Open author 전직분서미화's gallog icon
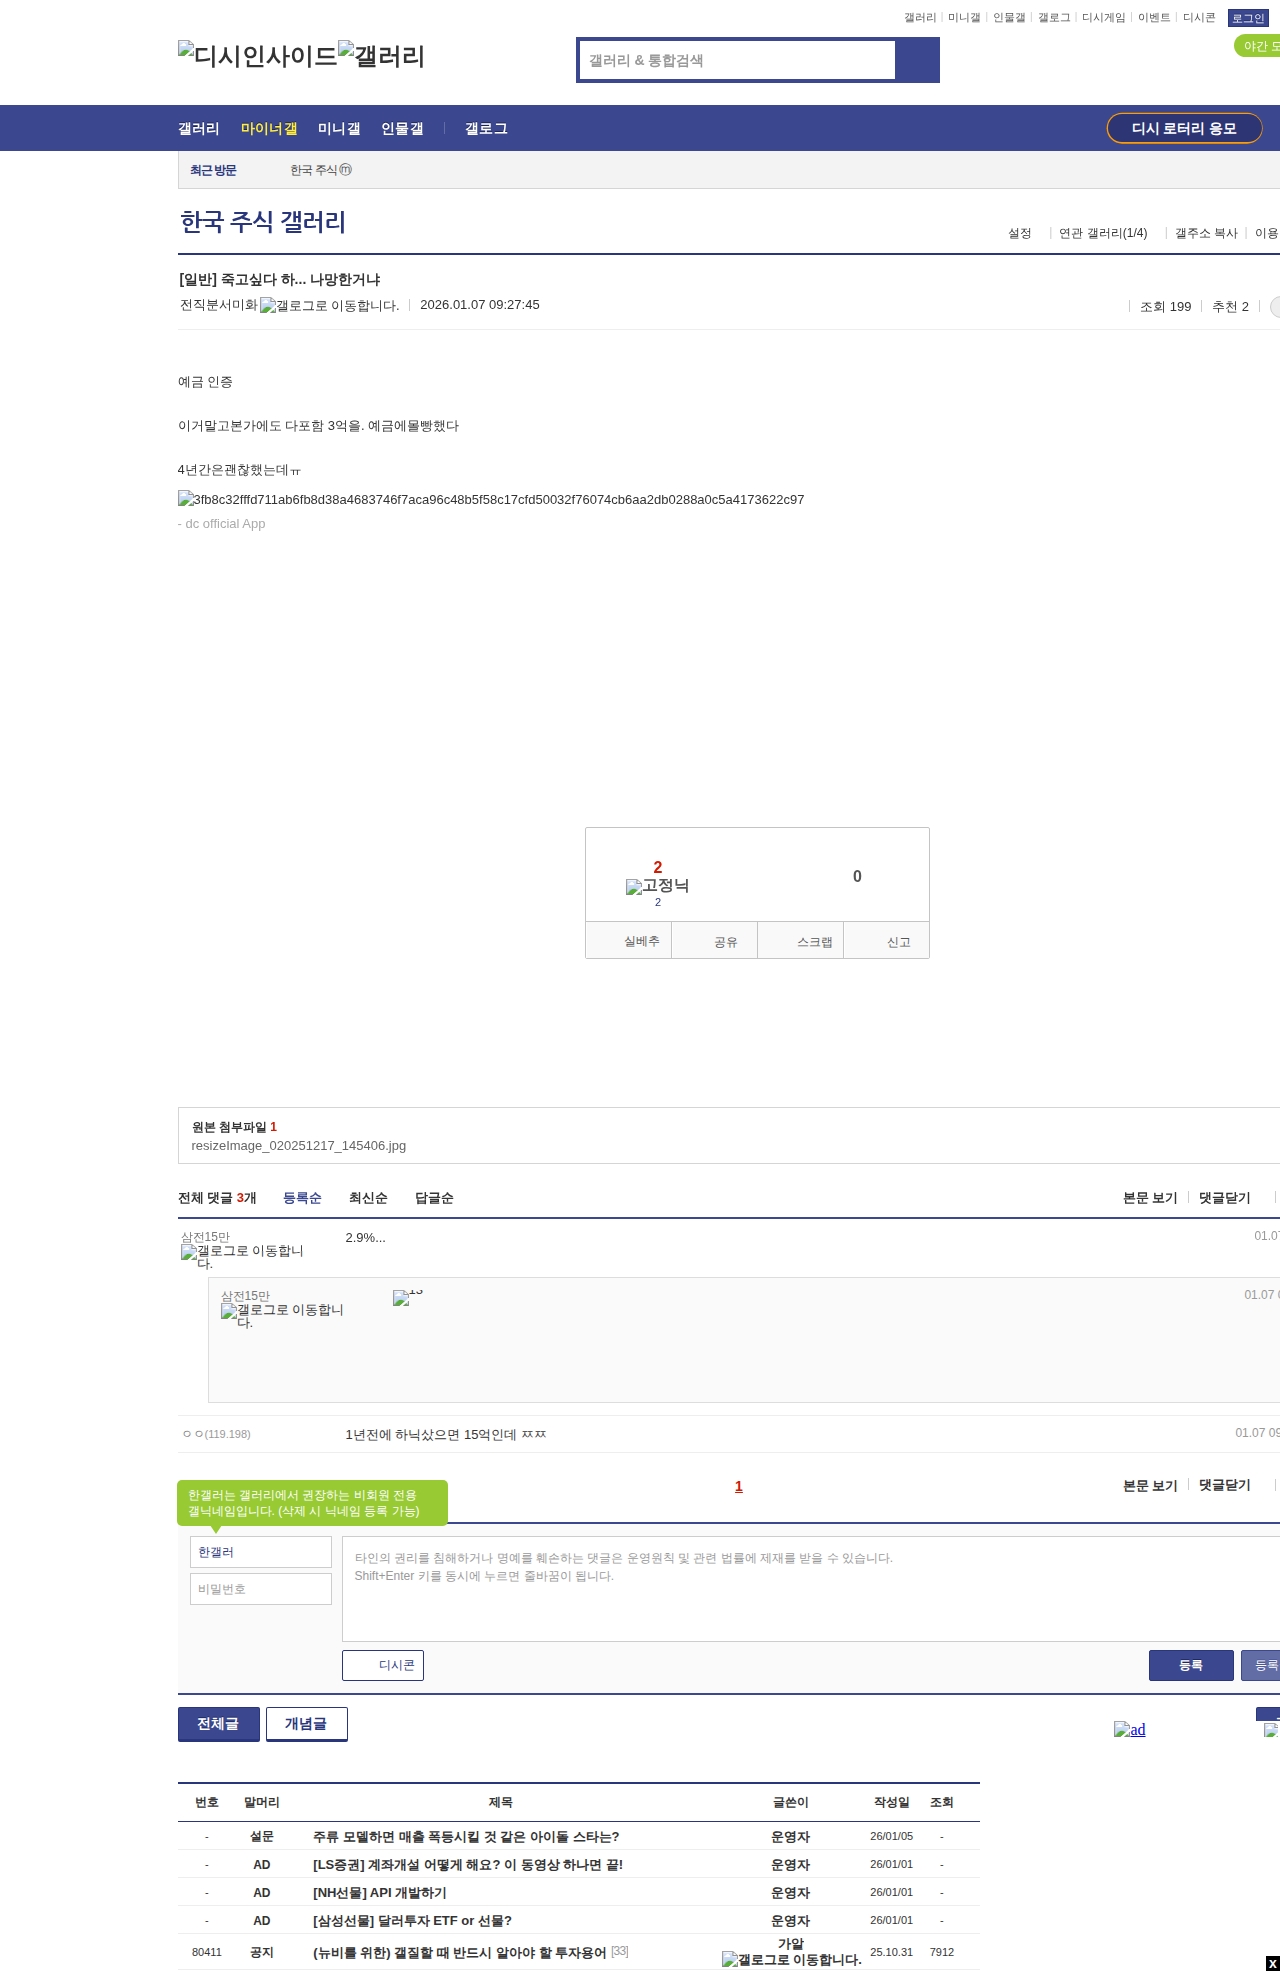This screenshot has height=1971, width=1280. (x=329, y=305)
